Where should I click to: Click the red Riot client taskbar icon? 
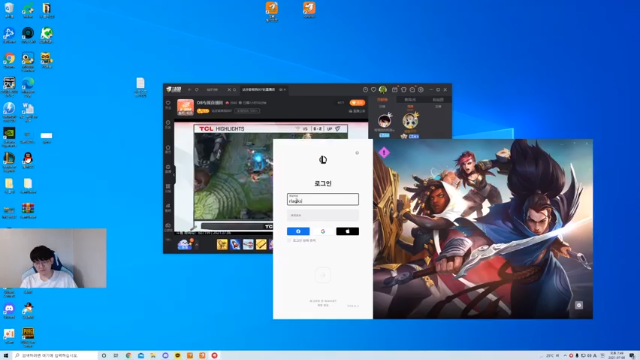pos(214,356)
